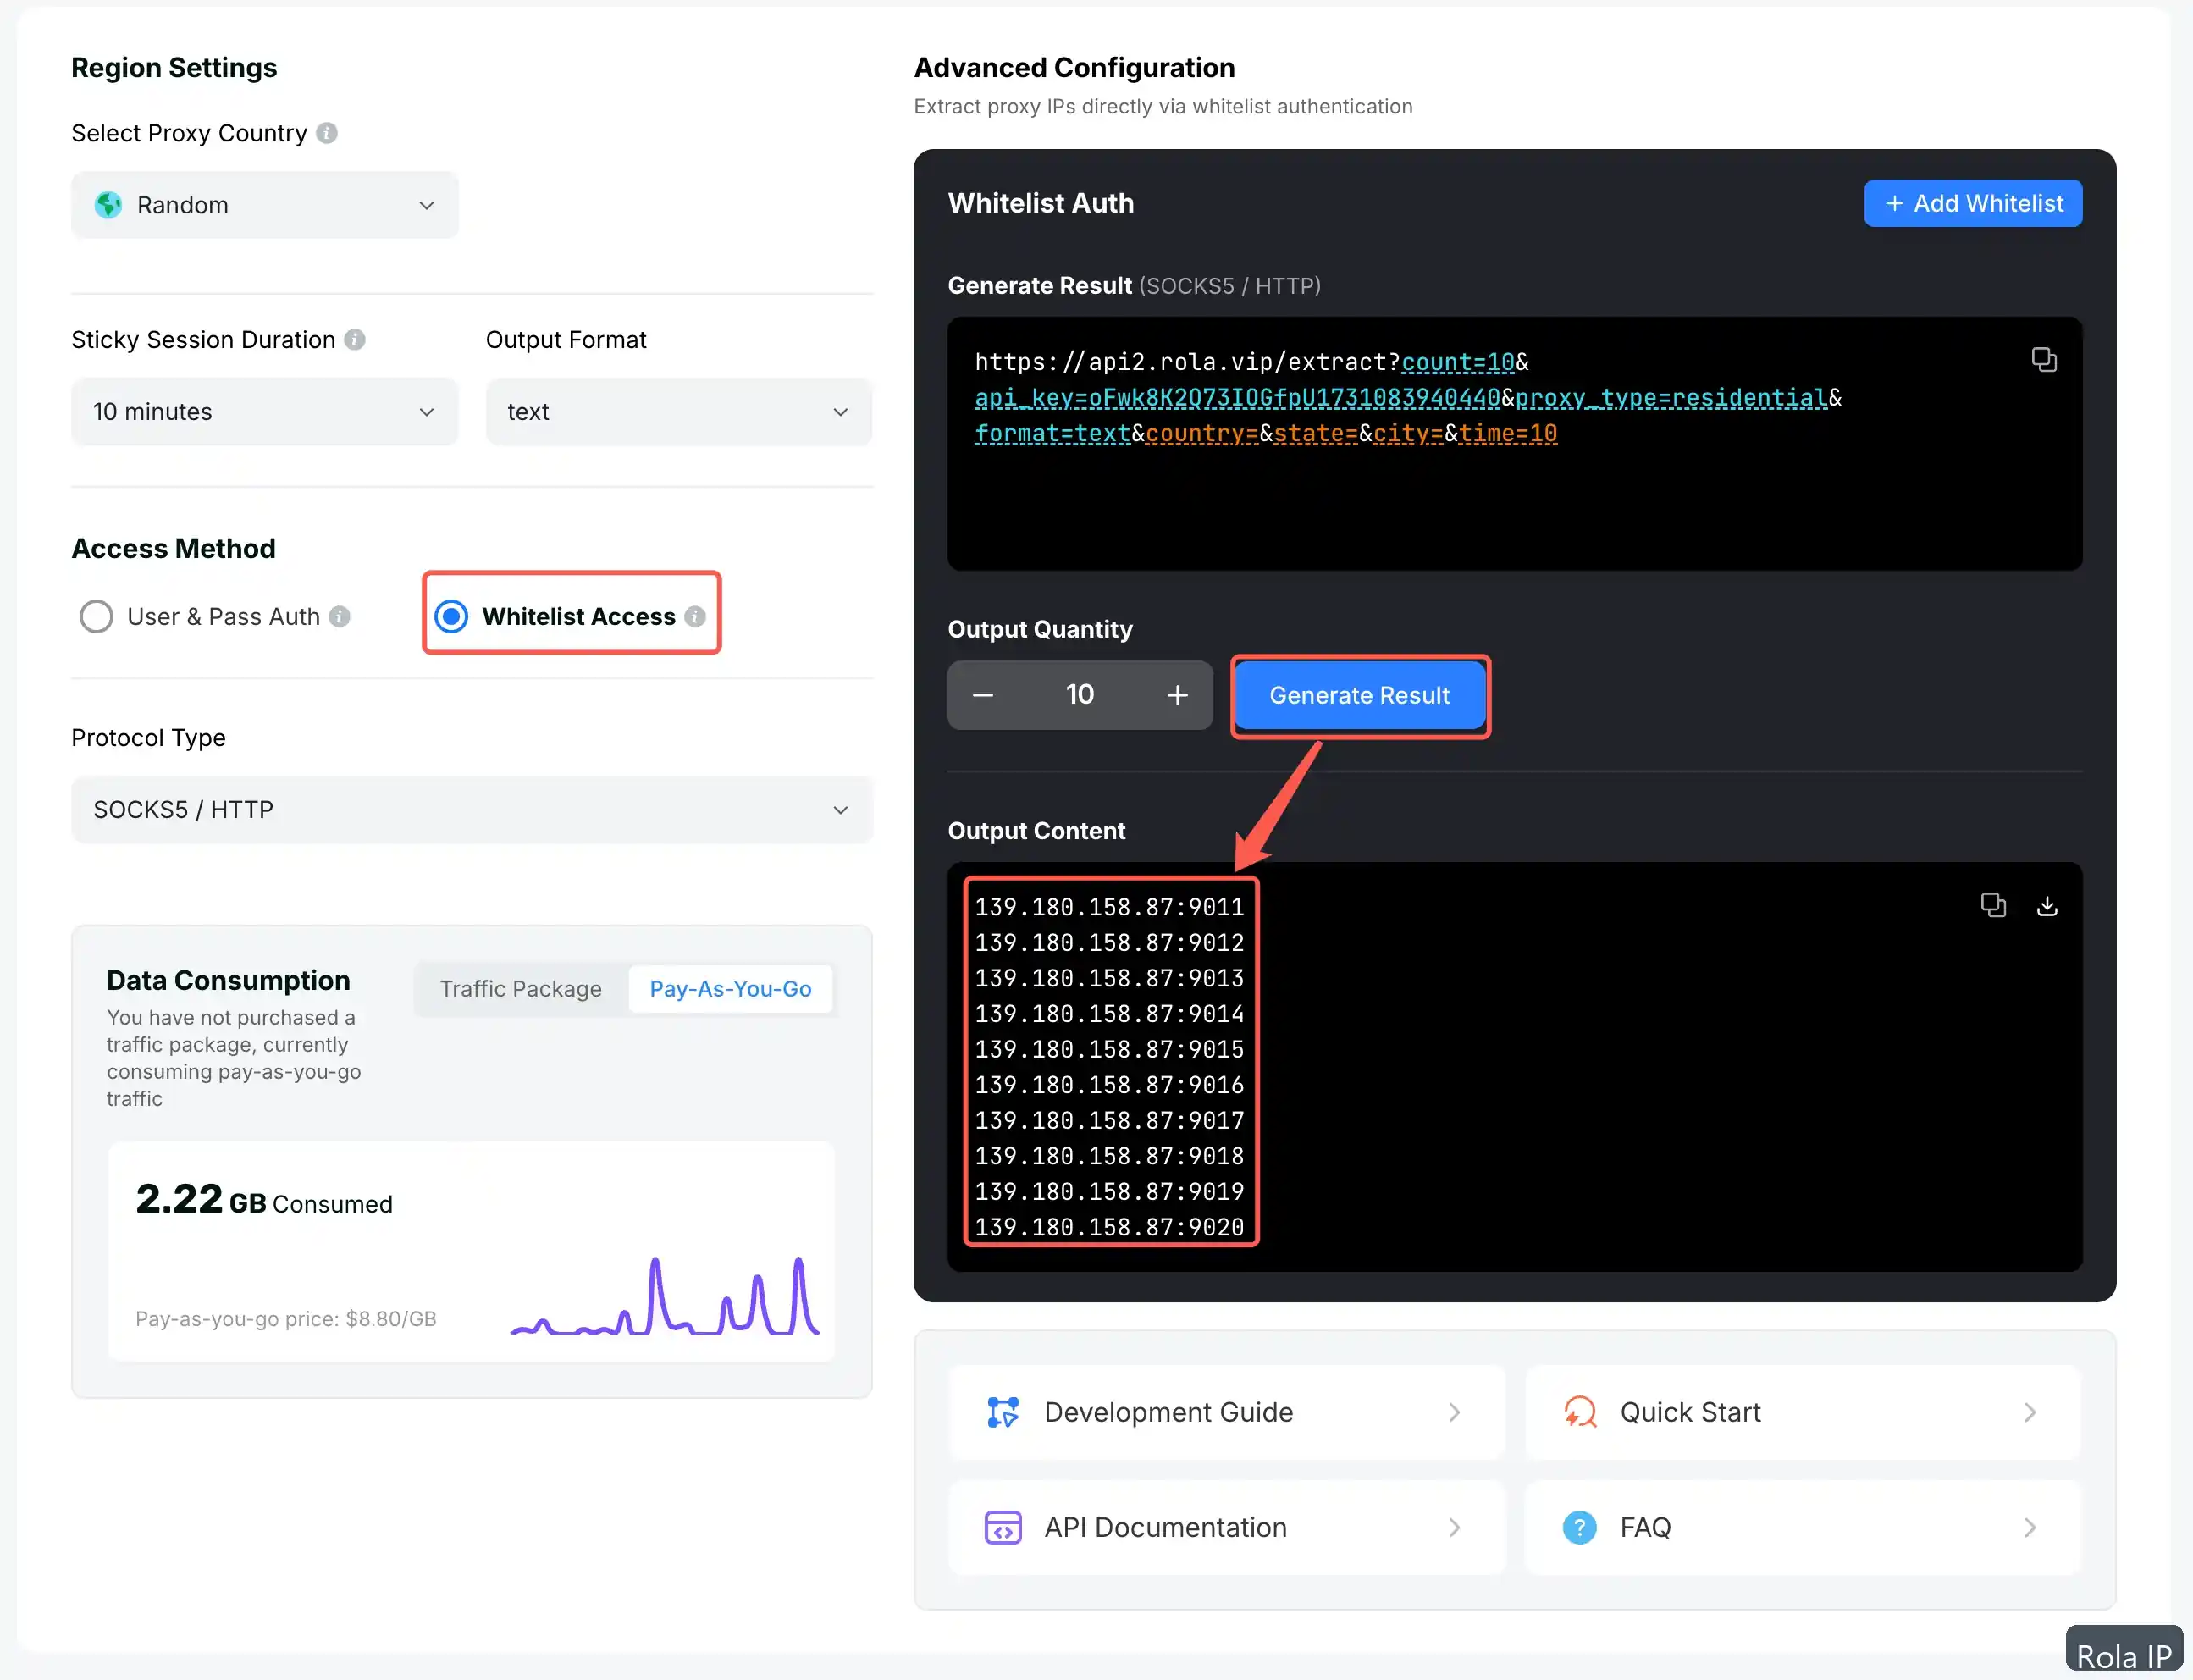Open the FAQ link
The height and width of the screenshot is (1680, 2193).
1802,1527
